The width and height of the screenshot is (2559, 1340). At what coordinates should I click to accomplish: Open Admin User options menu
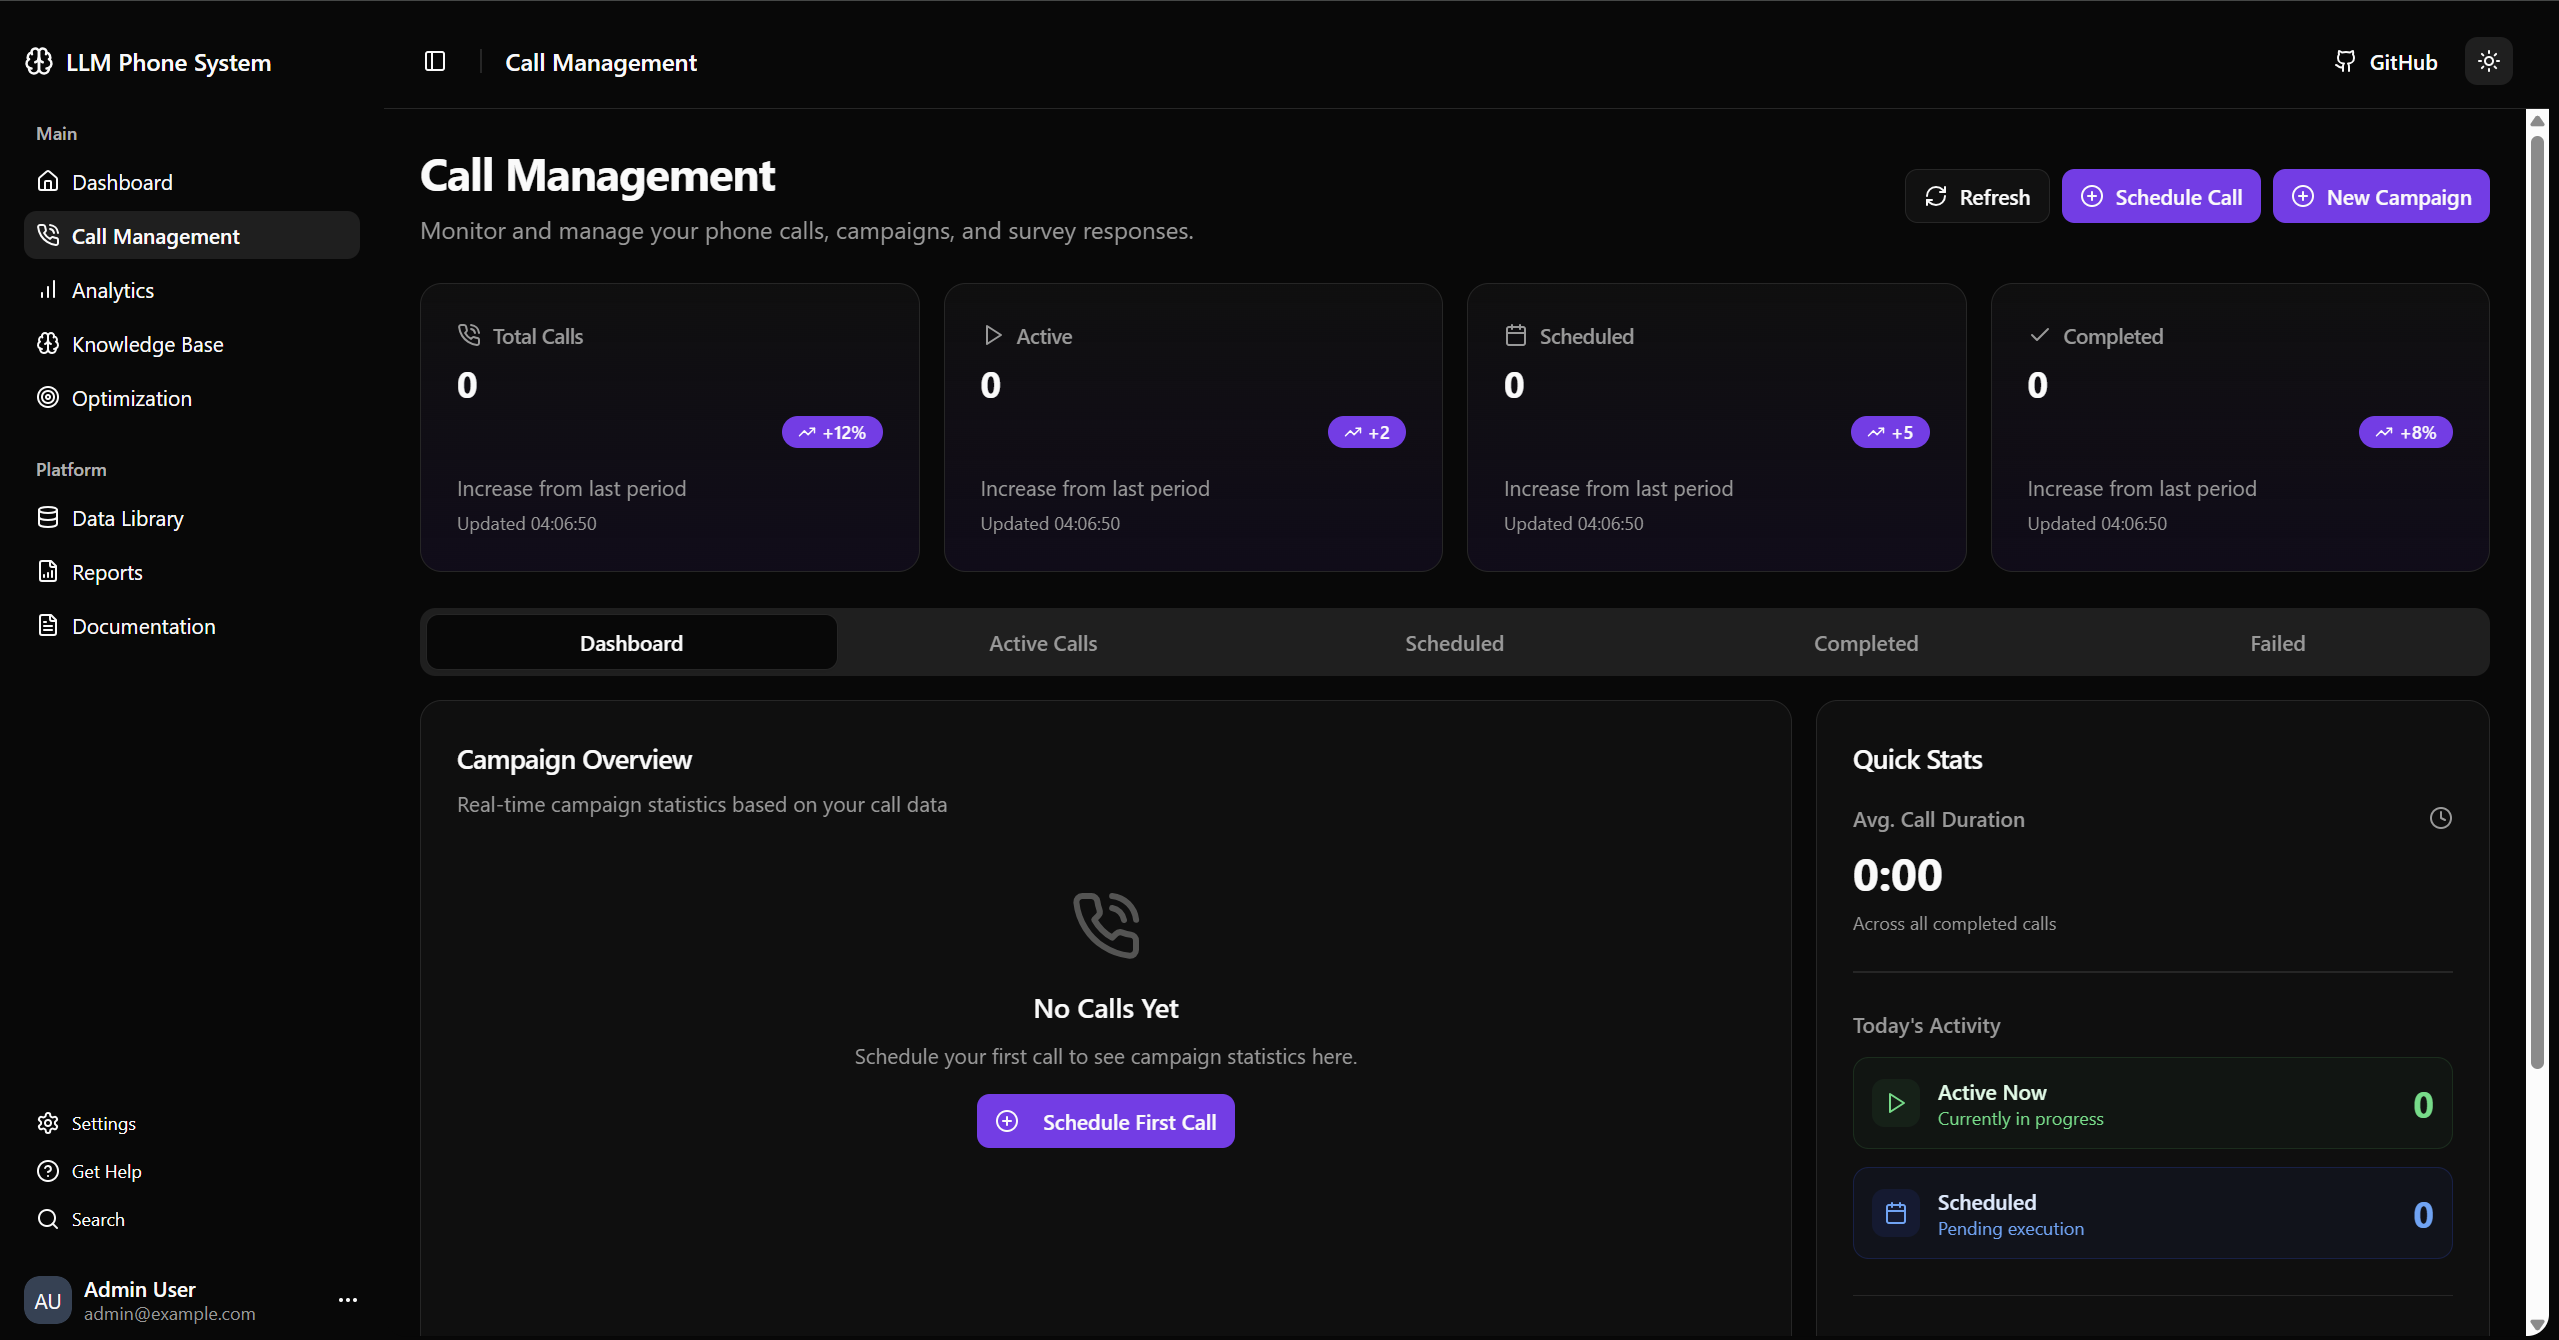click(347, 1300)
